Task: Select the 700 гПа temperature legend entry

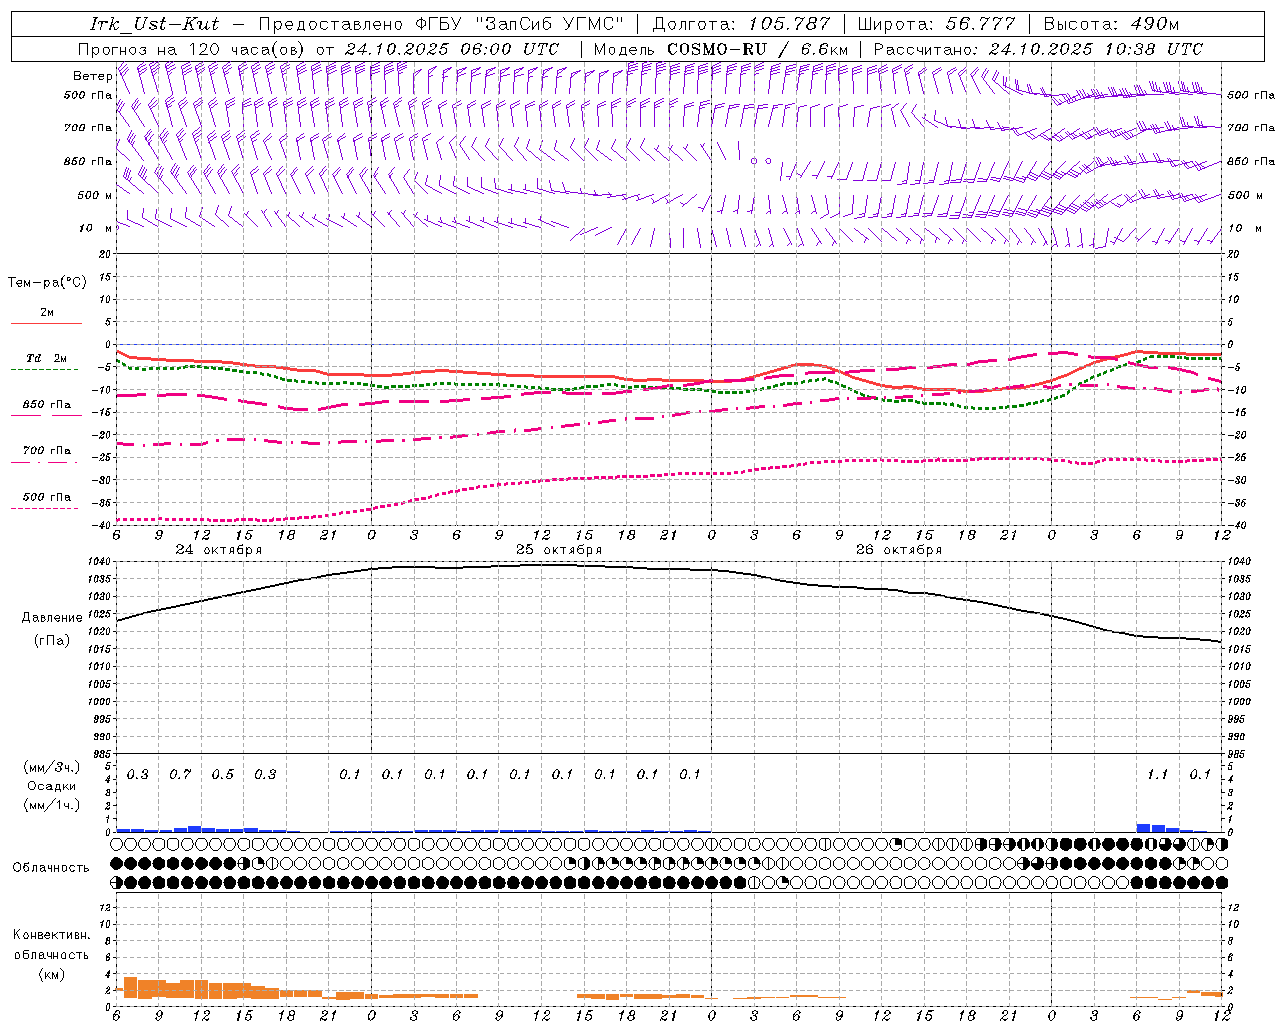Action: click(x=46, y=451)
